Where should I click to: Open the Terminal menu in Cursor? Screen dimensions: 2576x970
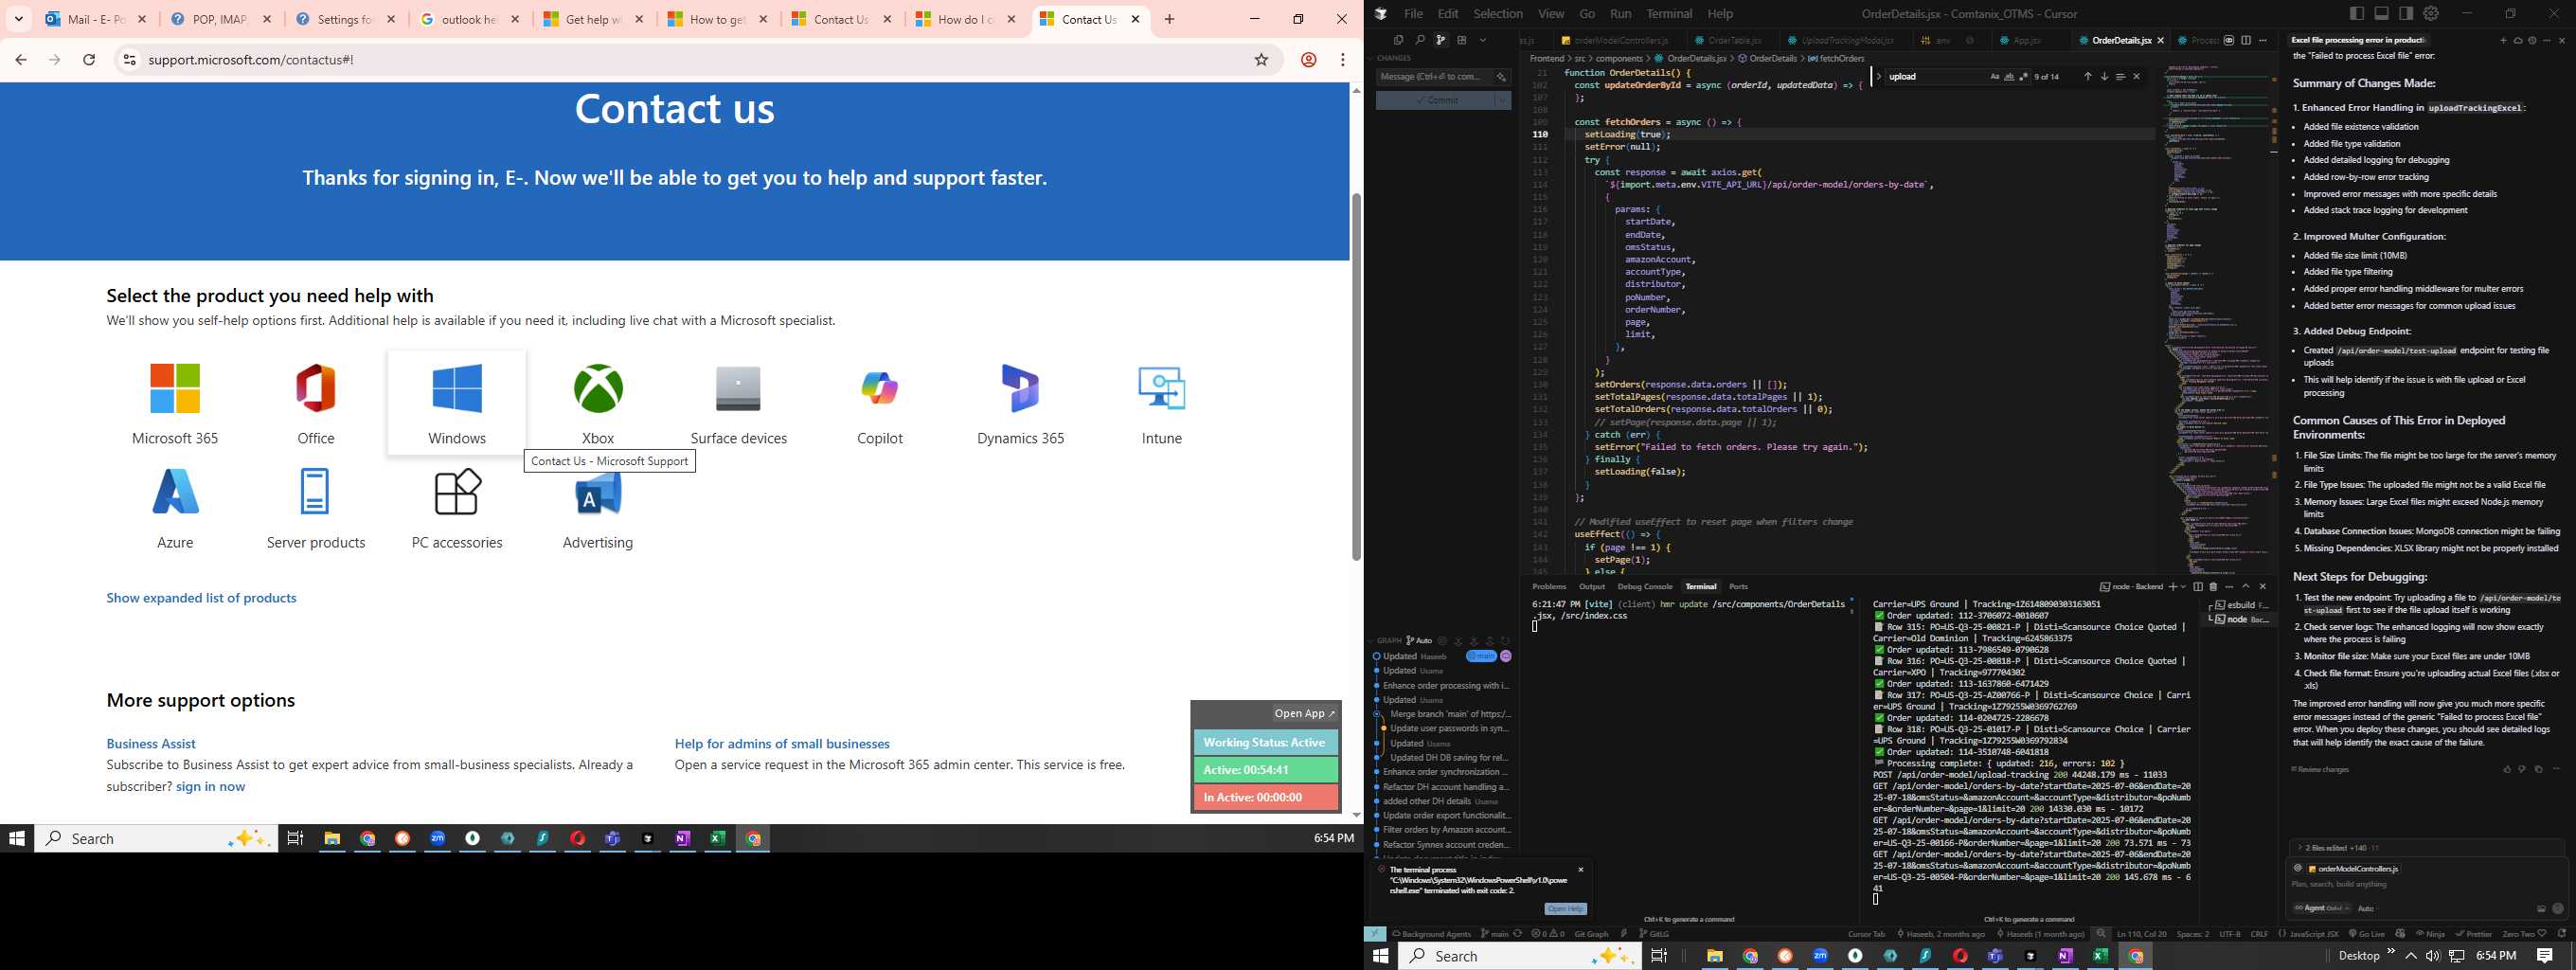[1669, 14]
